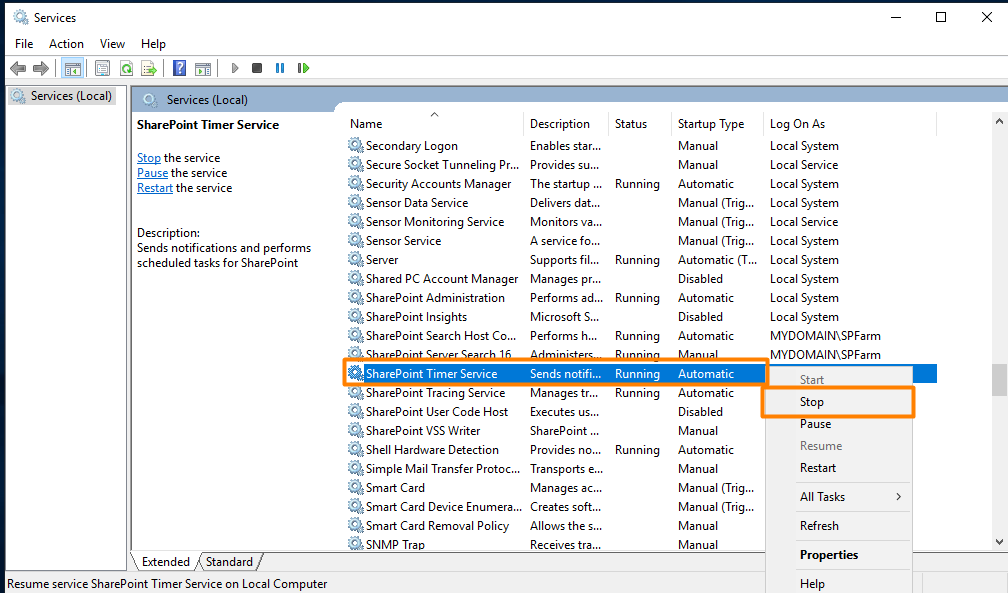Click gear icon of Secondary Logon row

click(x=356, y=145)
